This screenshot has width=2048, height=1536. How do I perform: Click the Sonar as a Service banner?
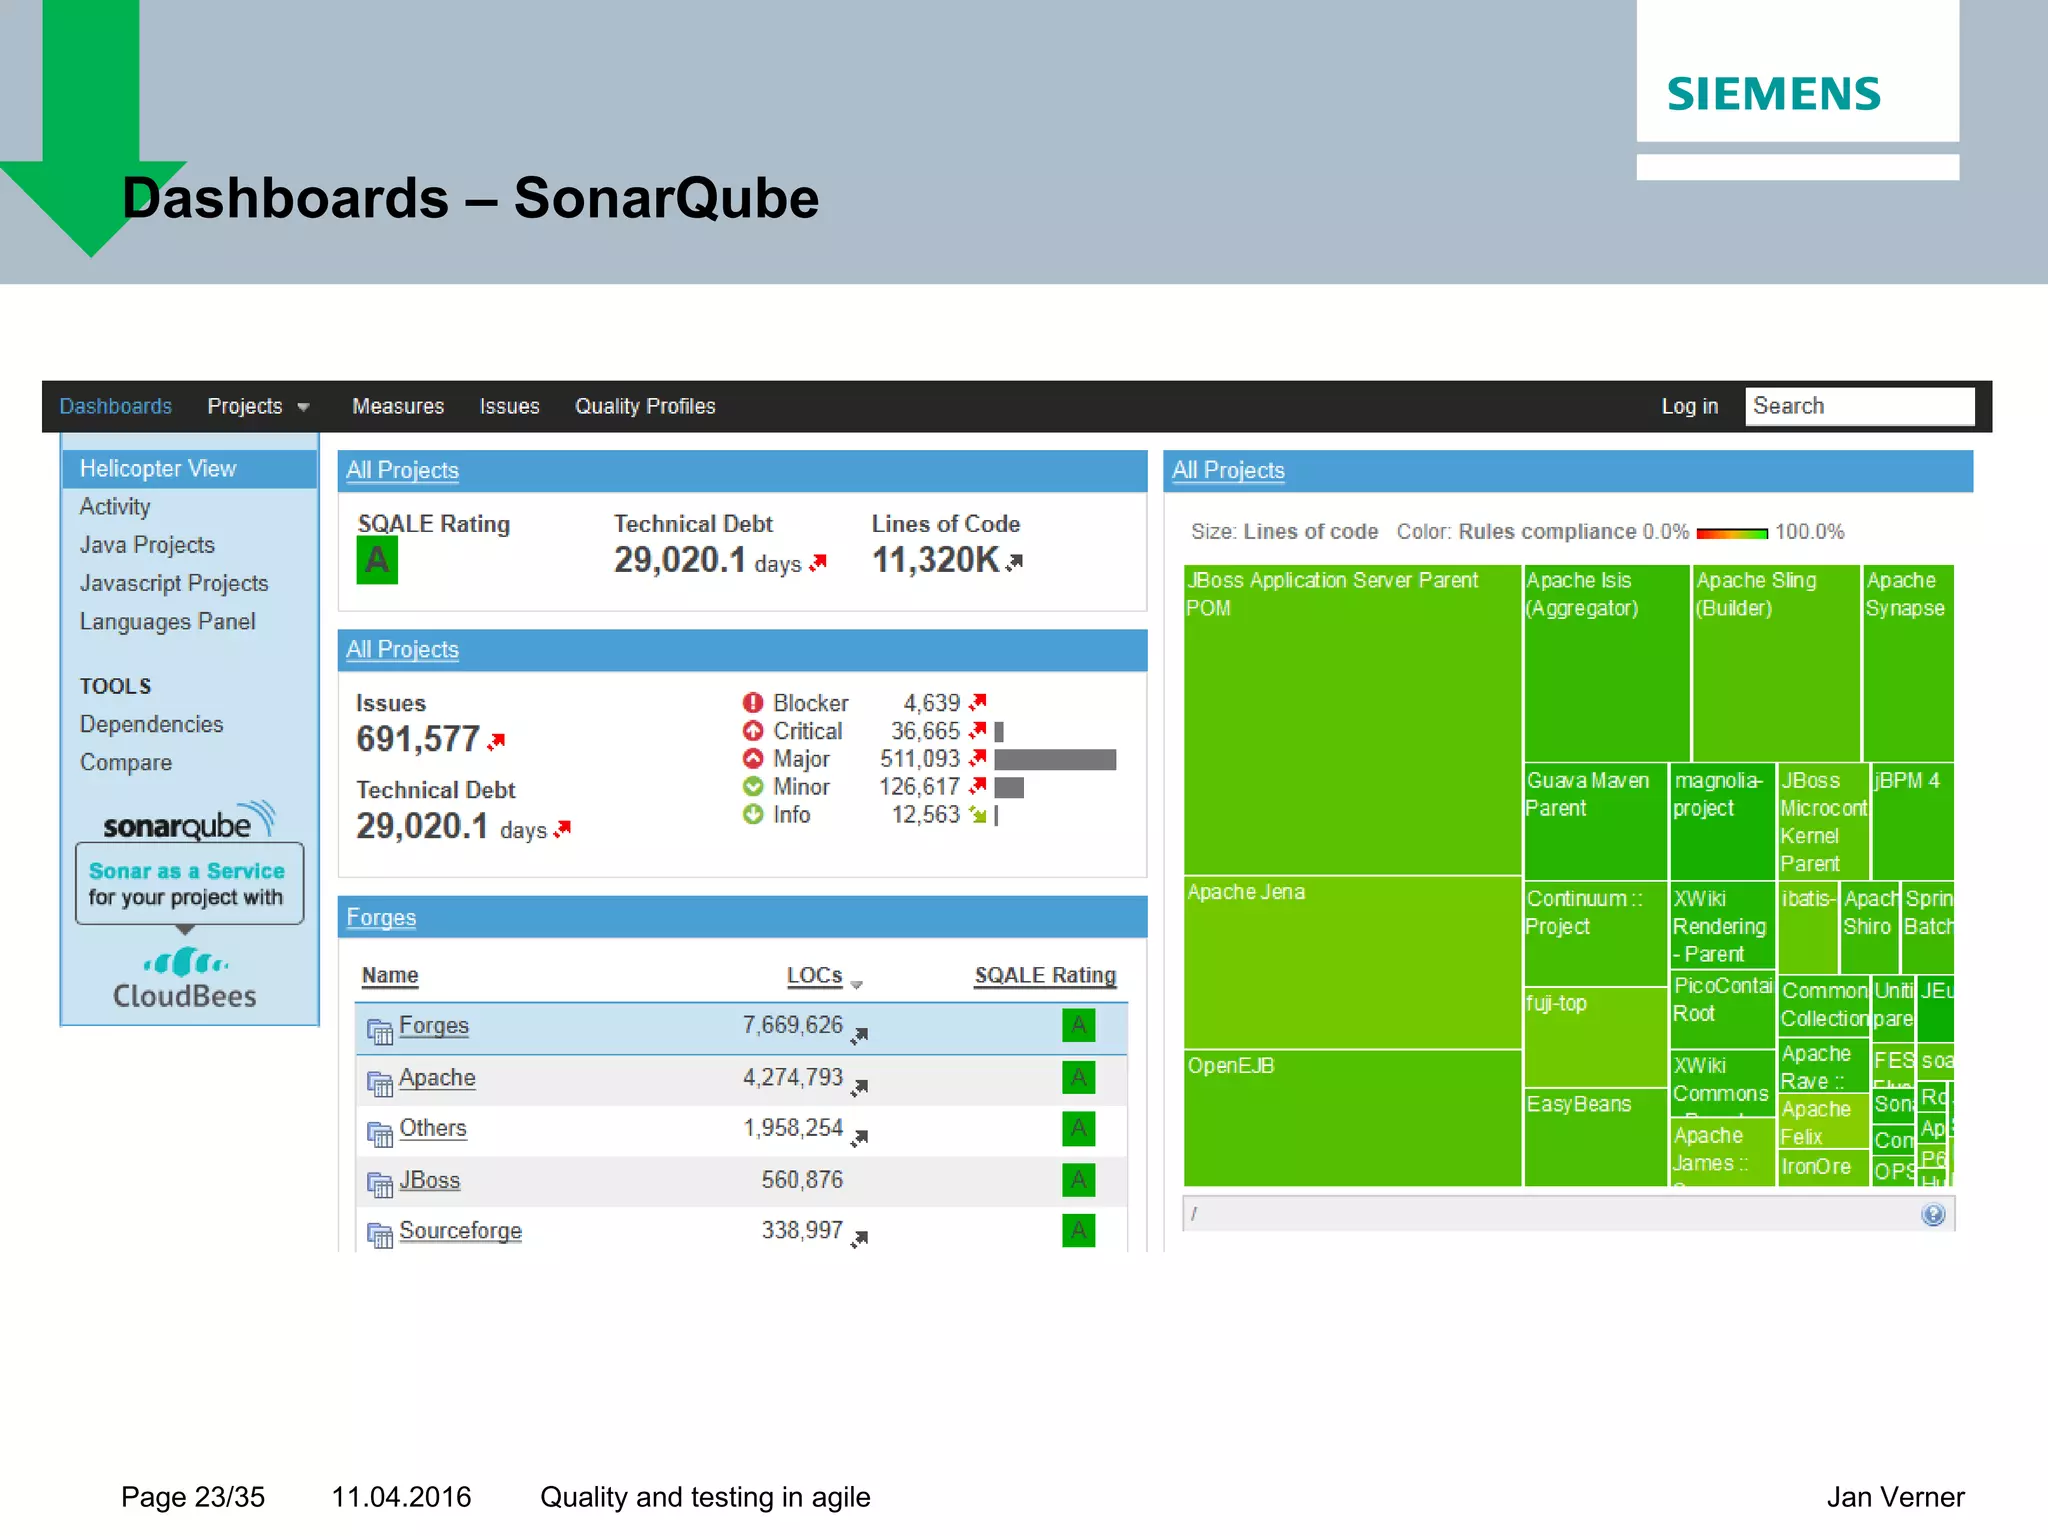click(189, 884)
